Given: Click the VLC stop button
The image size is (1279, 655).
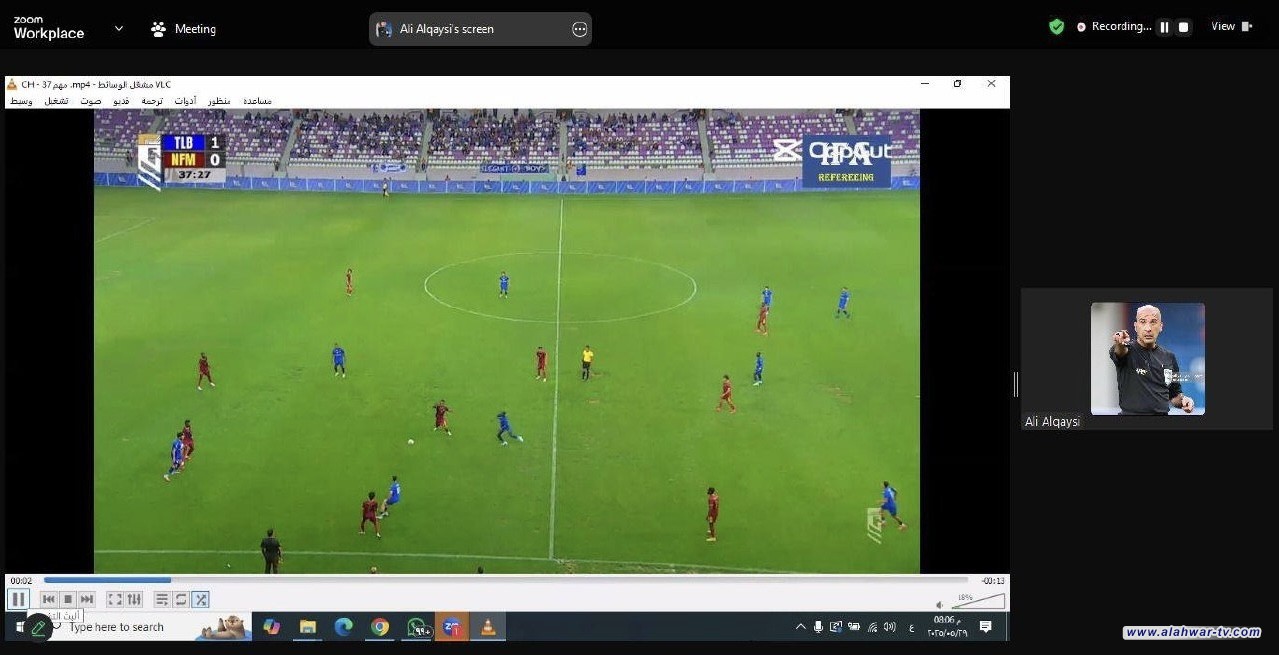Looking at the screenshot, I should [68, 599].
